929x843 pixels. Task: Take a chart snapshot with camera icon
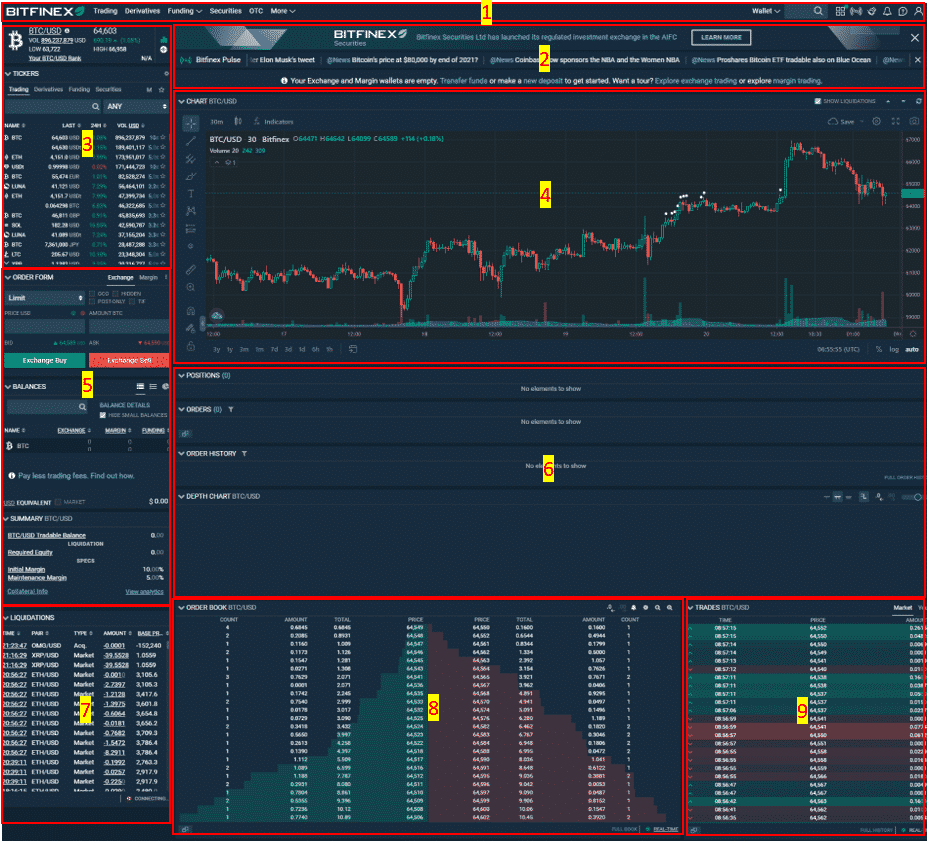pos(913,121)
